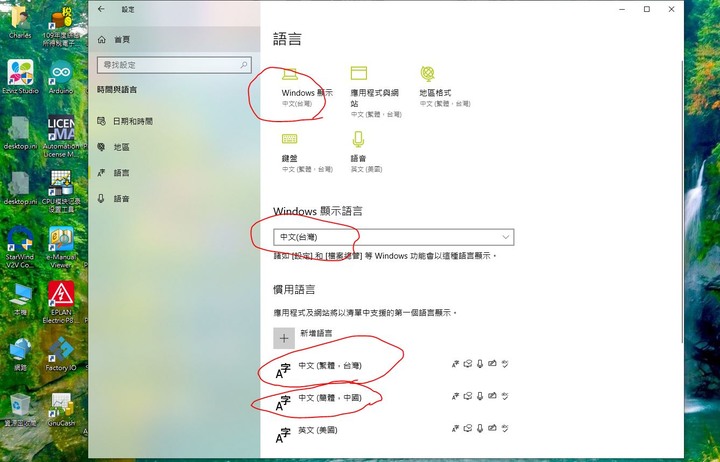Open 資源回收筒 recycle bin
Image resolution: width=720 pixels, height=462 pixels.
pos(20,410)
